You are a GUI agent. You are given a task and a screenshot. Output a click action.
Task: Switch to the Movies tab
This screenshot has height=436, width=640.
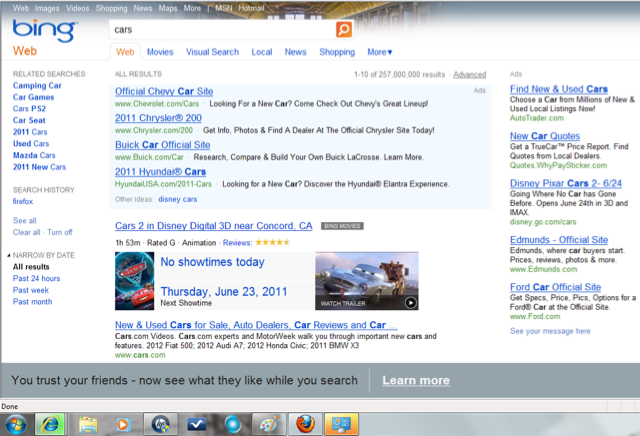click(160, 52)
